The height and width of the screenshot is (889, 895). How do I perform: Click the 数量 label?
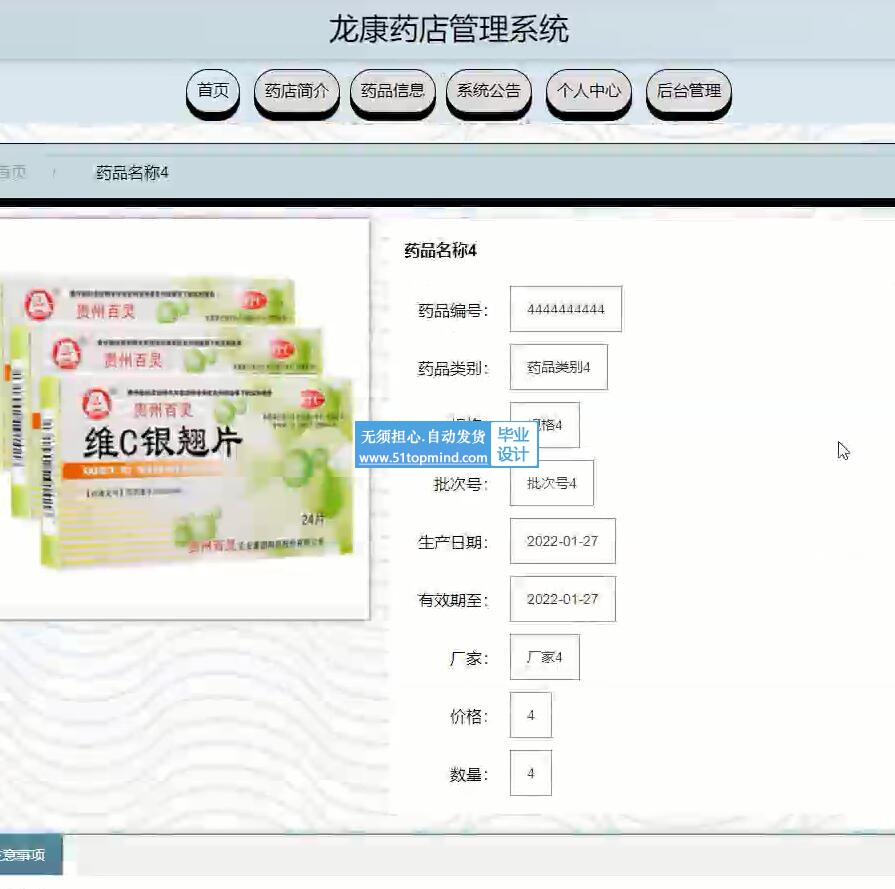coord(469,775)
